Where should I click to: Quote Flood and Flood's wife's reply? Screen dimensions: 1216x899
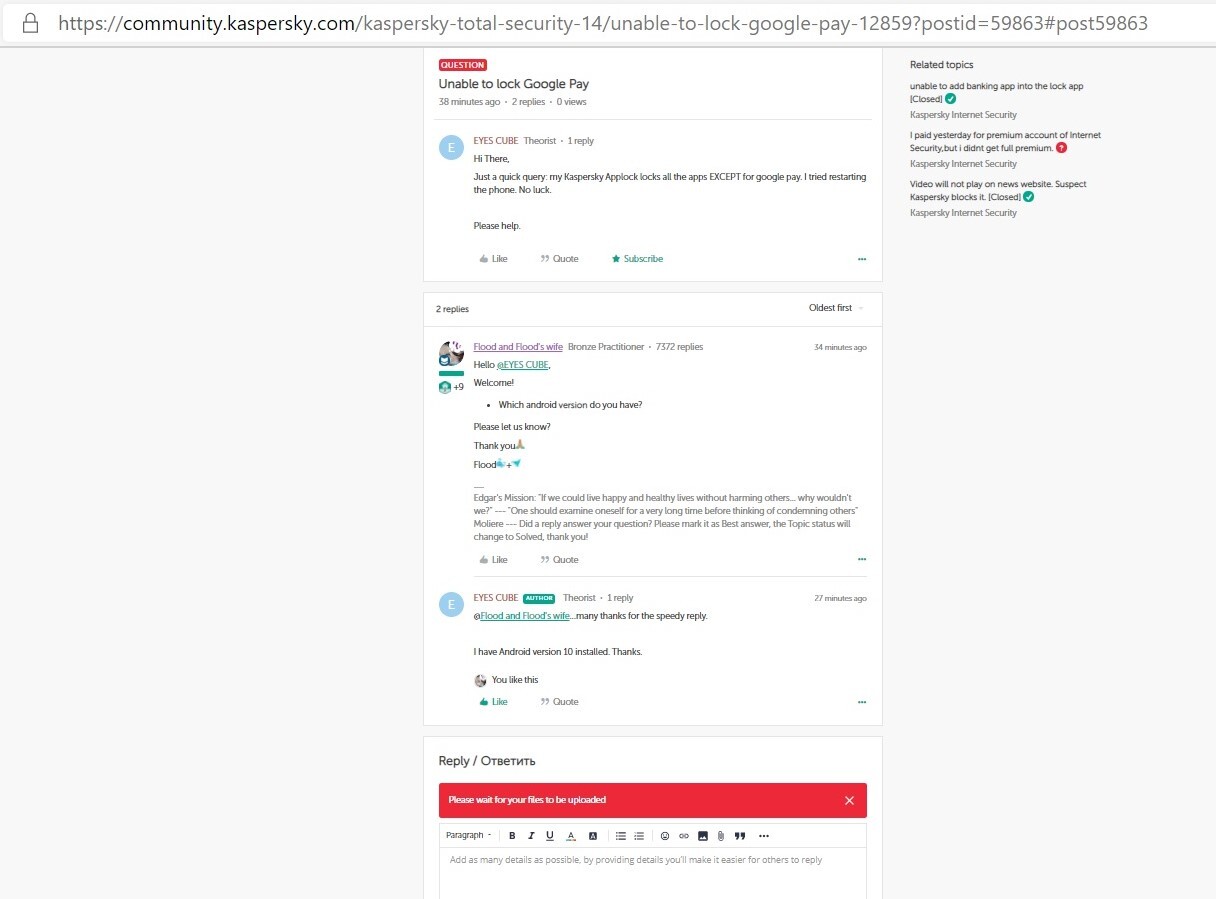coord(559,560)
